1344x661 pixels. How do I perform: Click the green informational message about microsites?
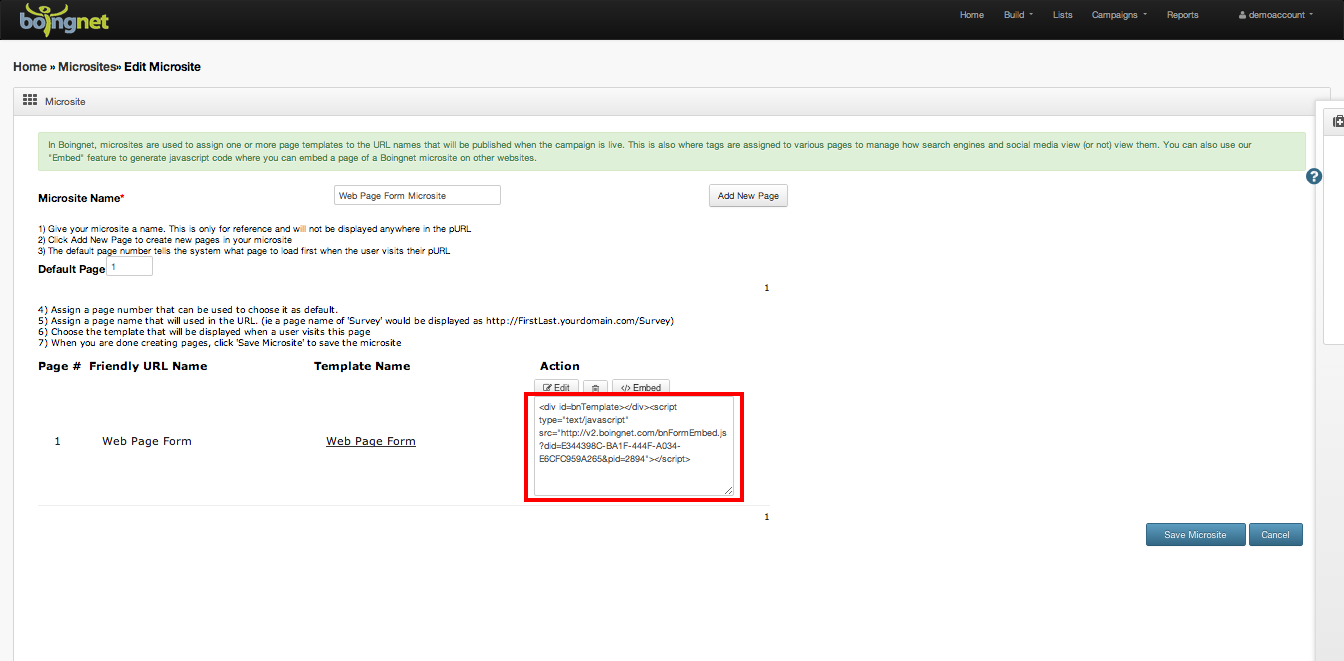672,151
